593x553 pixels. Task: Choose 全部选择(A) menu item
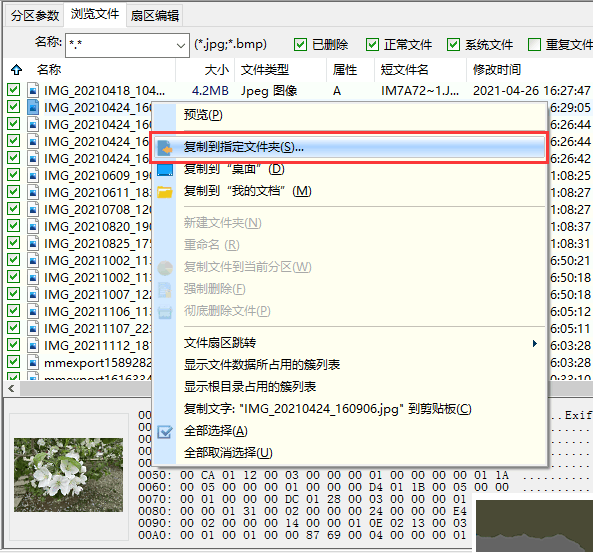(x=350, y=431)
